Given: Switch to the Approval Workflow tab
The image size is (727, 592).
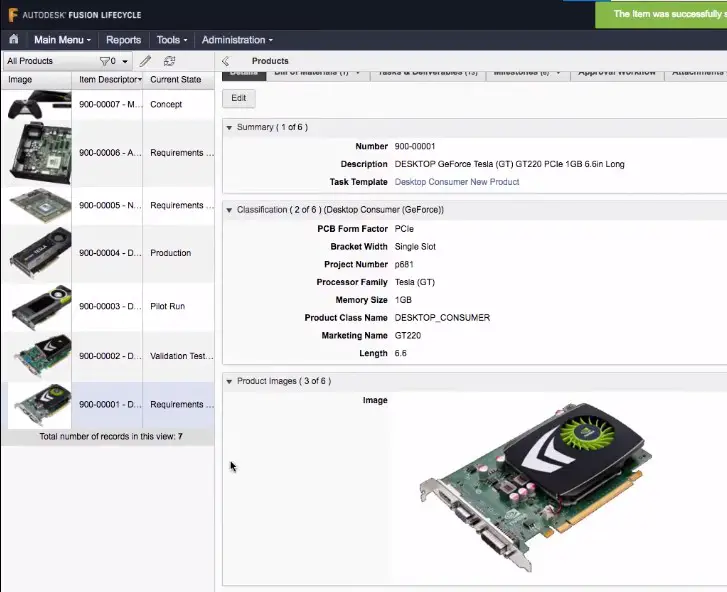Looking at the screenshot, I should (x=617, y=74).
